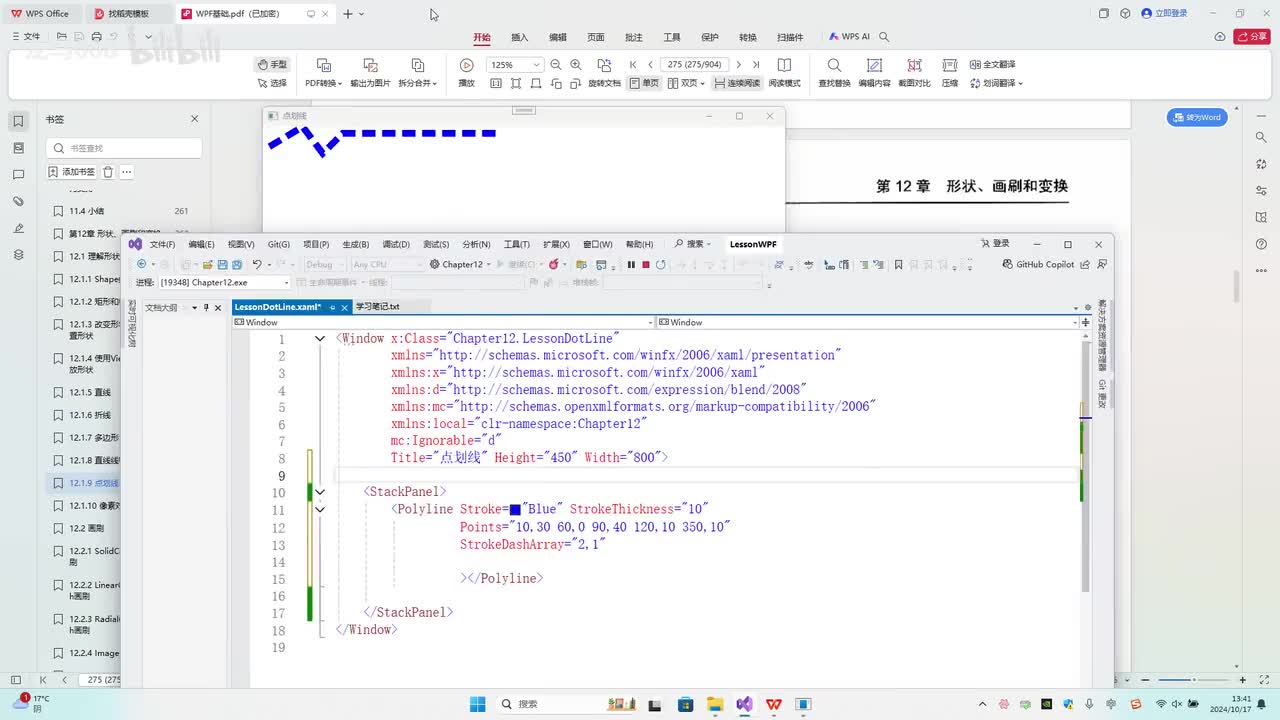Open Visual Studio from the Windows taskbar
The width and height of the screenshot is (1280, 720).
pyautogui.click(x=744, y=704)
